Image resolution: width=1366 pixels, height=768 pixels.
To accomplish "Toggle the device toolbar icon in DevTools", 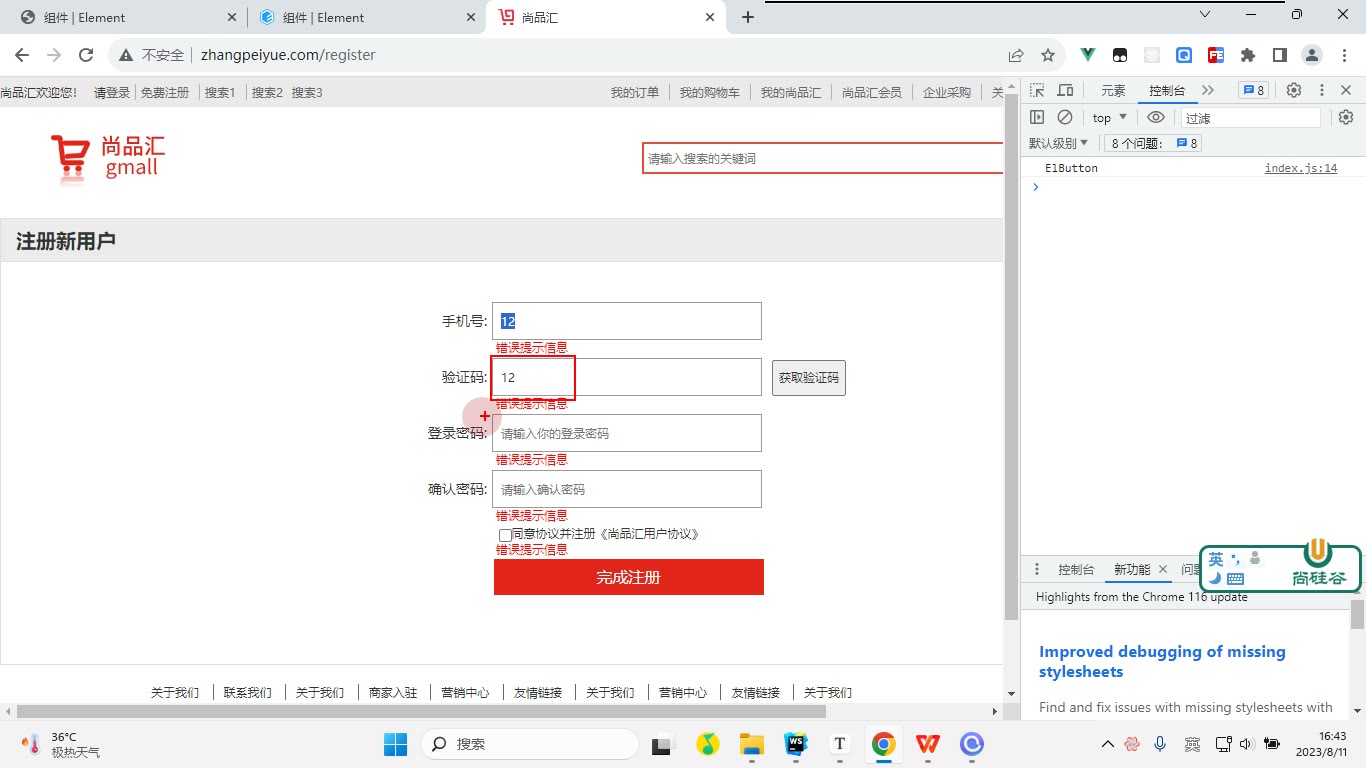I will (1065, 90).
